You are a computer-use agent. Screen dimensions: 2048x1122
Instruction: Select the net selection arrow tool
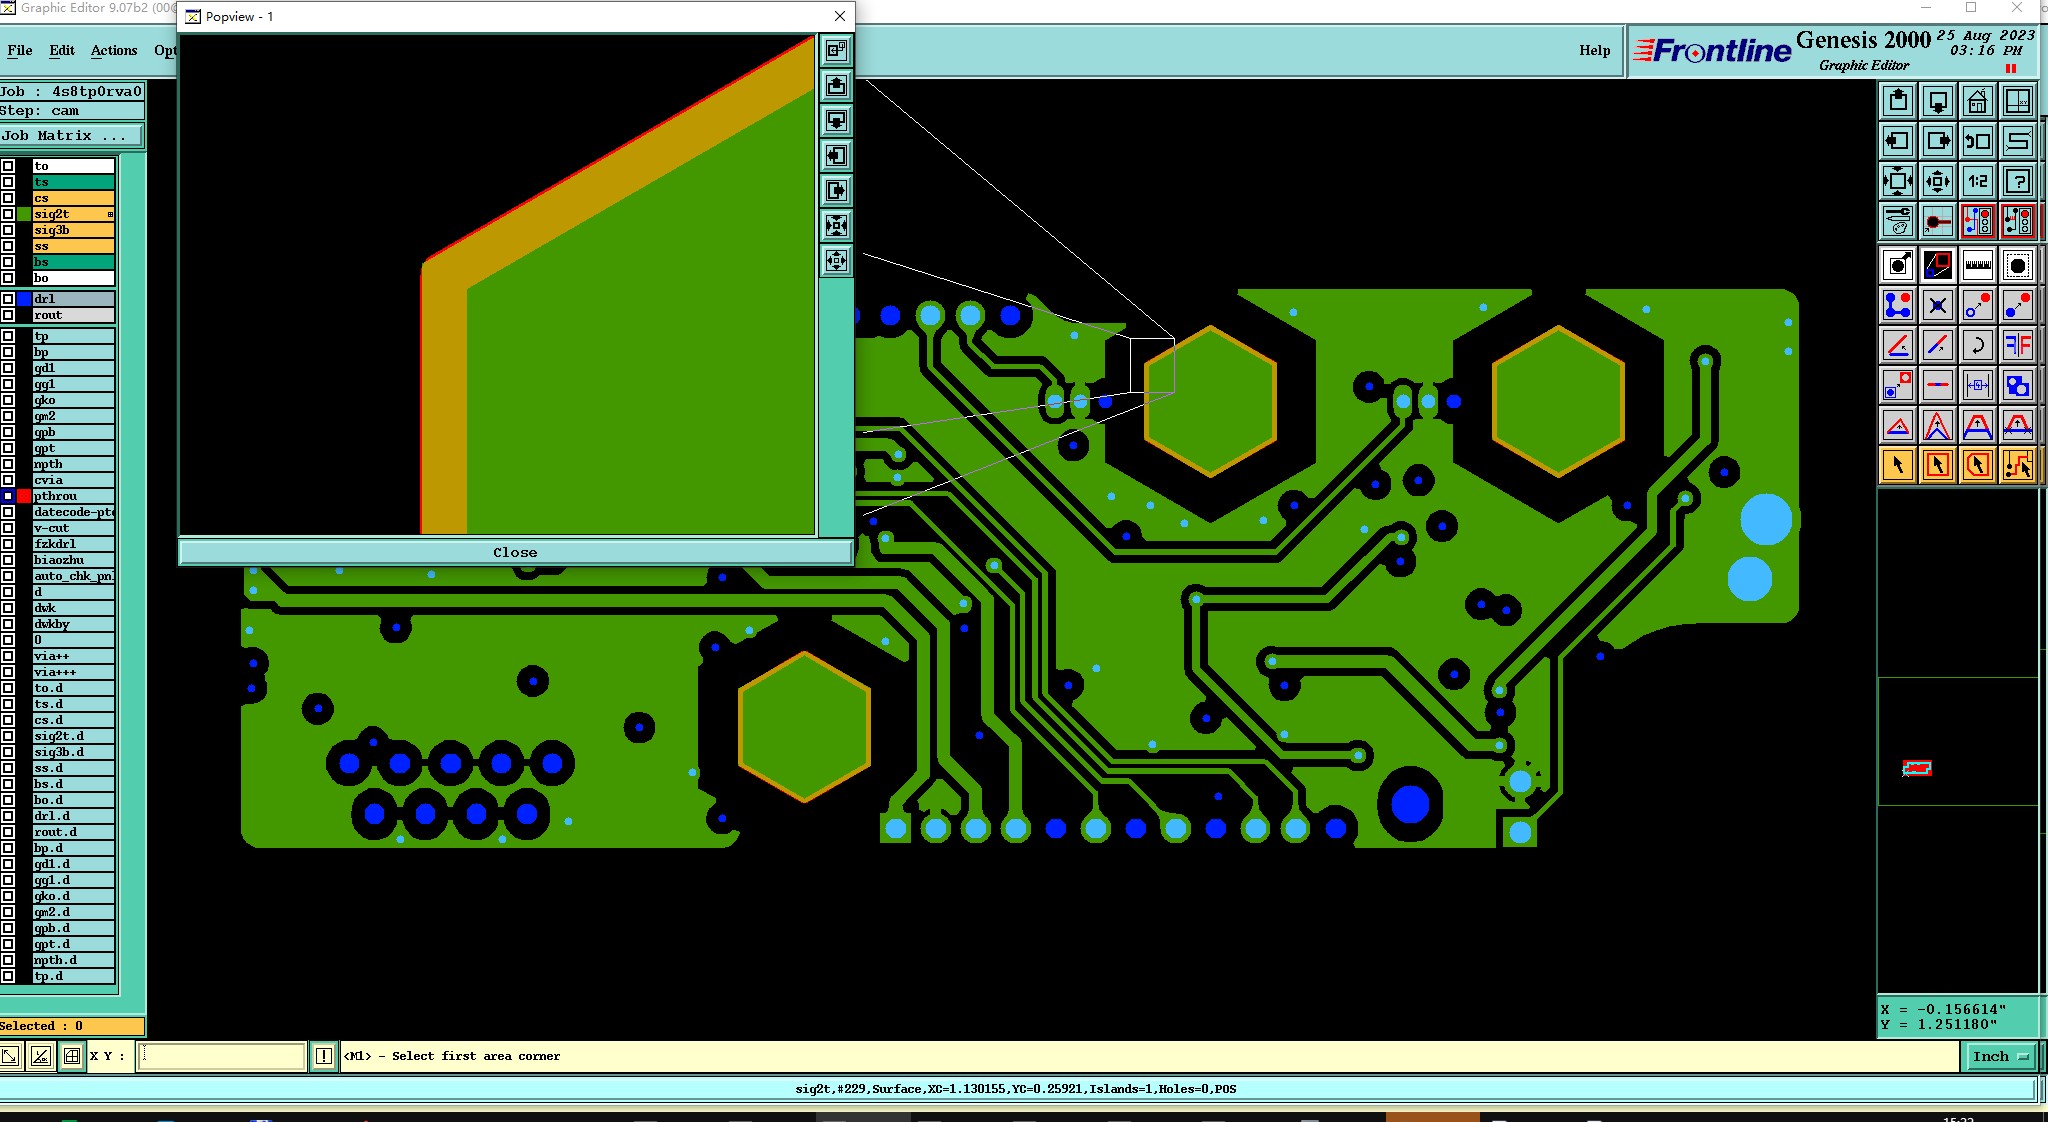coord(2017,465)
